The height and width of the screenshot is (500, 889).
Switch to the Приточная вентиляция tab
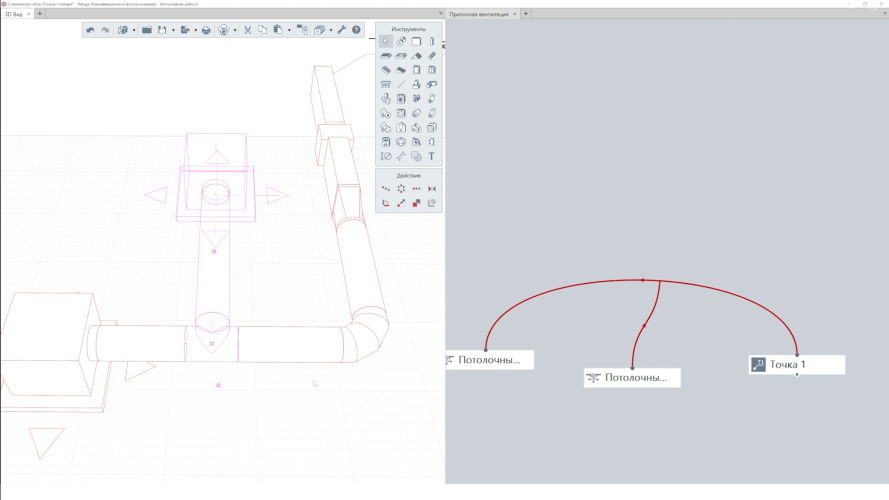[x=478, y=14]
